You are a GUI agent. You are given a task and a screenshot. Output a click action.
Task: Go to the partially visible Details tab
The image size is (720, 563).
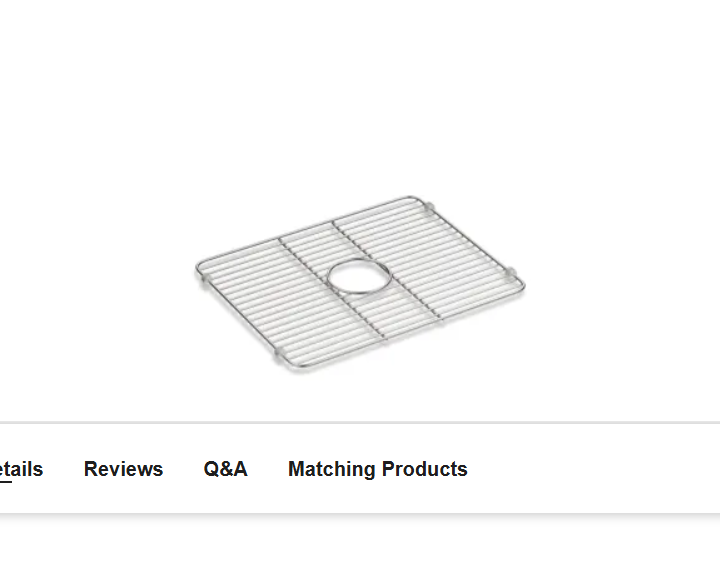click(21, 469)
